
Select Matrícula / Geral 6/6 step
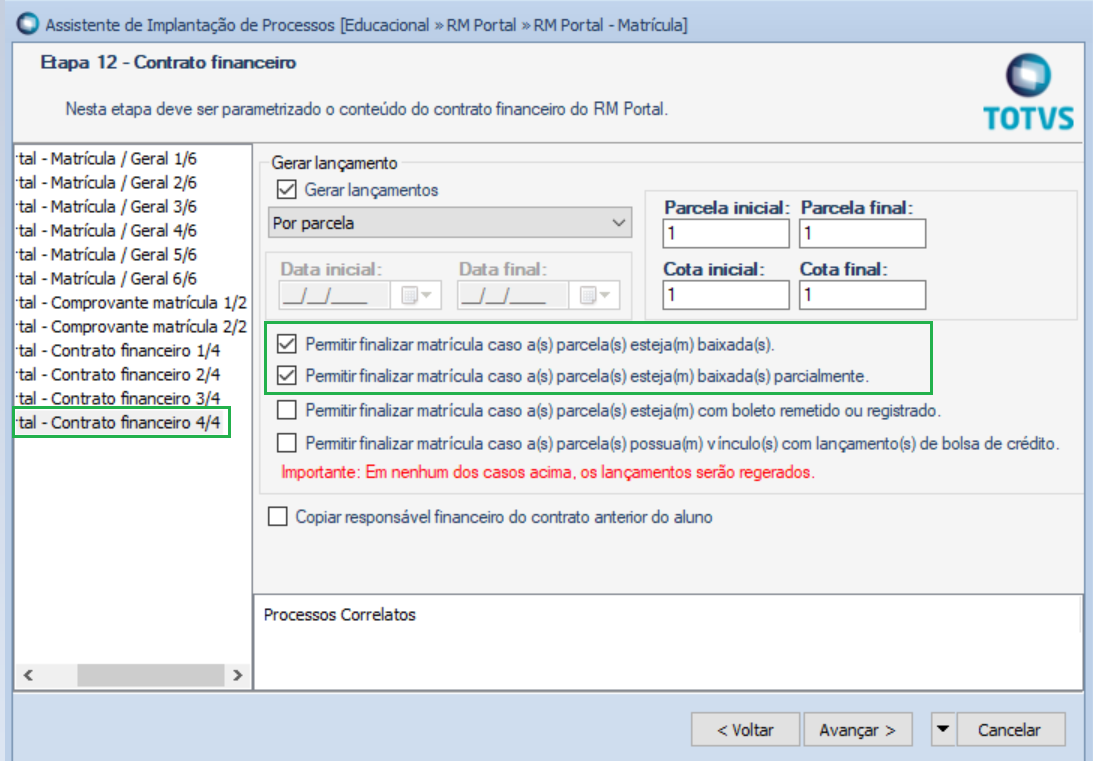pyautogui.click(x=107, y=278)
